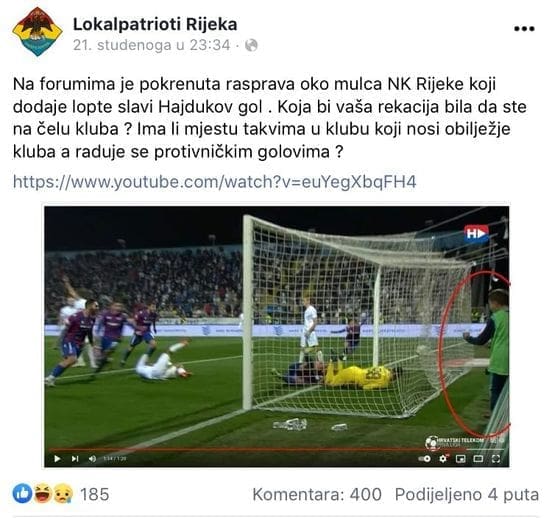Open the YouTube watch link

click(214, 182)
